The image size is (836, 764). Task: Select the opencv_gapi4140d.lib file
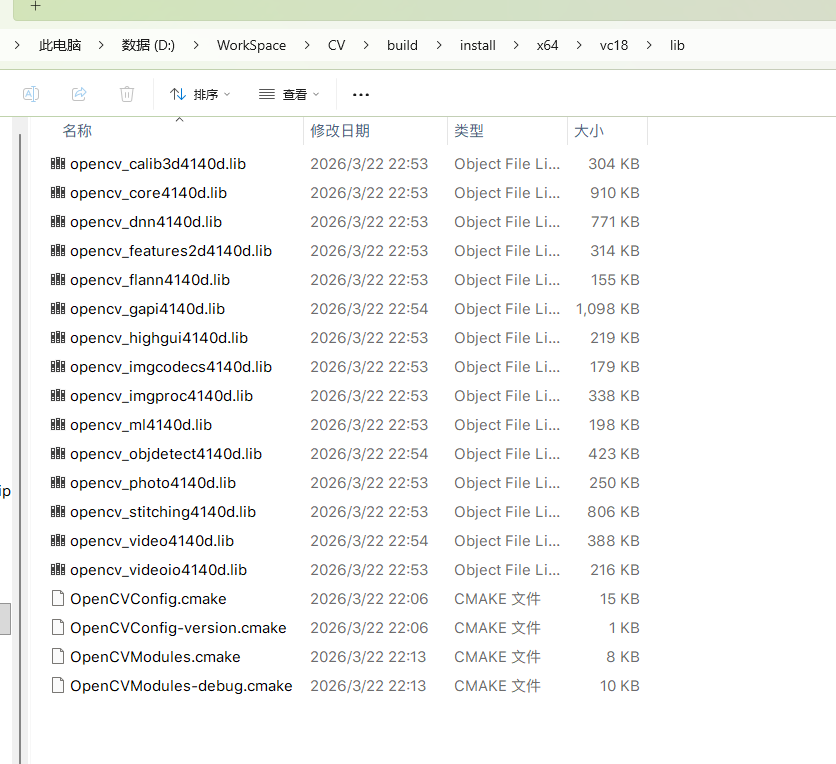pos(147,309)
